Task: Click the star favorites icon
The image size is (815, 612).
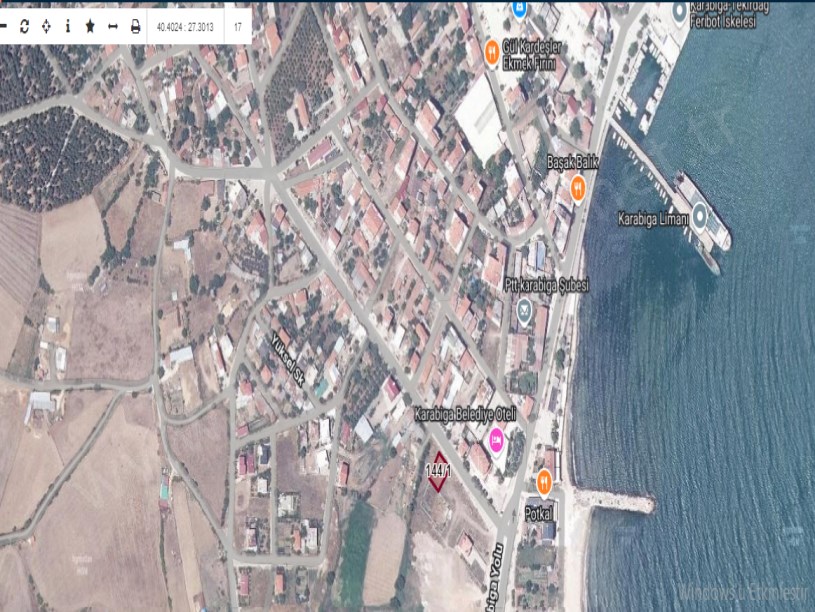Action: pos(90,26)
